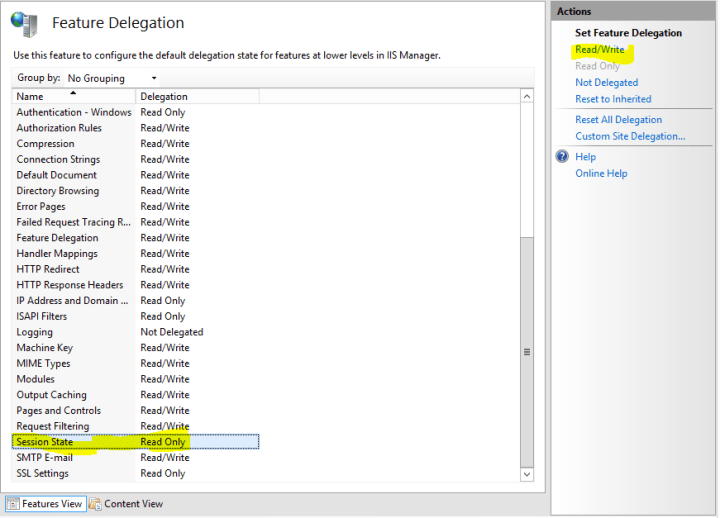
Task: Select the MIME Types row
Action: click(135, 363)
